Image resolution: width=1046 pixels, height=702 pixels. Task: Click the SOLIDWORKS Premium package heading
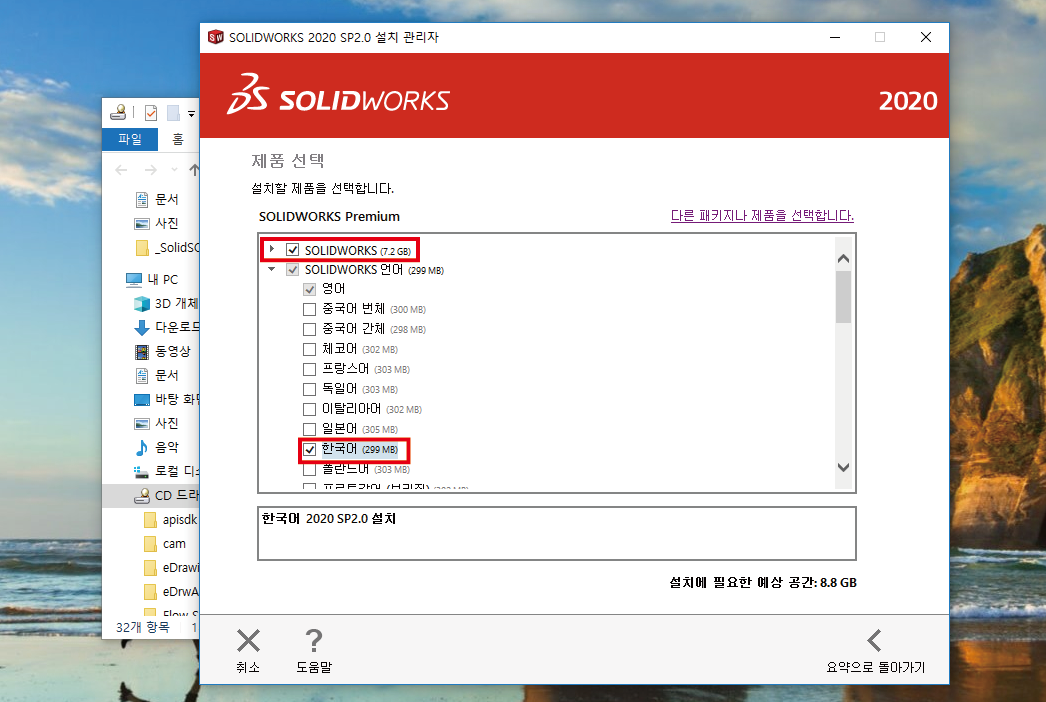click(x=329, y=216)
